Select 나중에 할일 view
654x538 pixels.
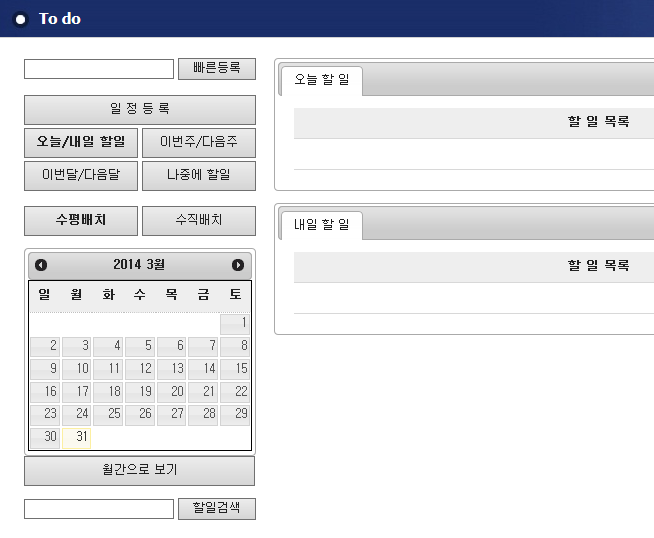pos(199,175)
